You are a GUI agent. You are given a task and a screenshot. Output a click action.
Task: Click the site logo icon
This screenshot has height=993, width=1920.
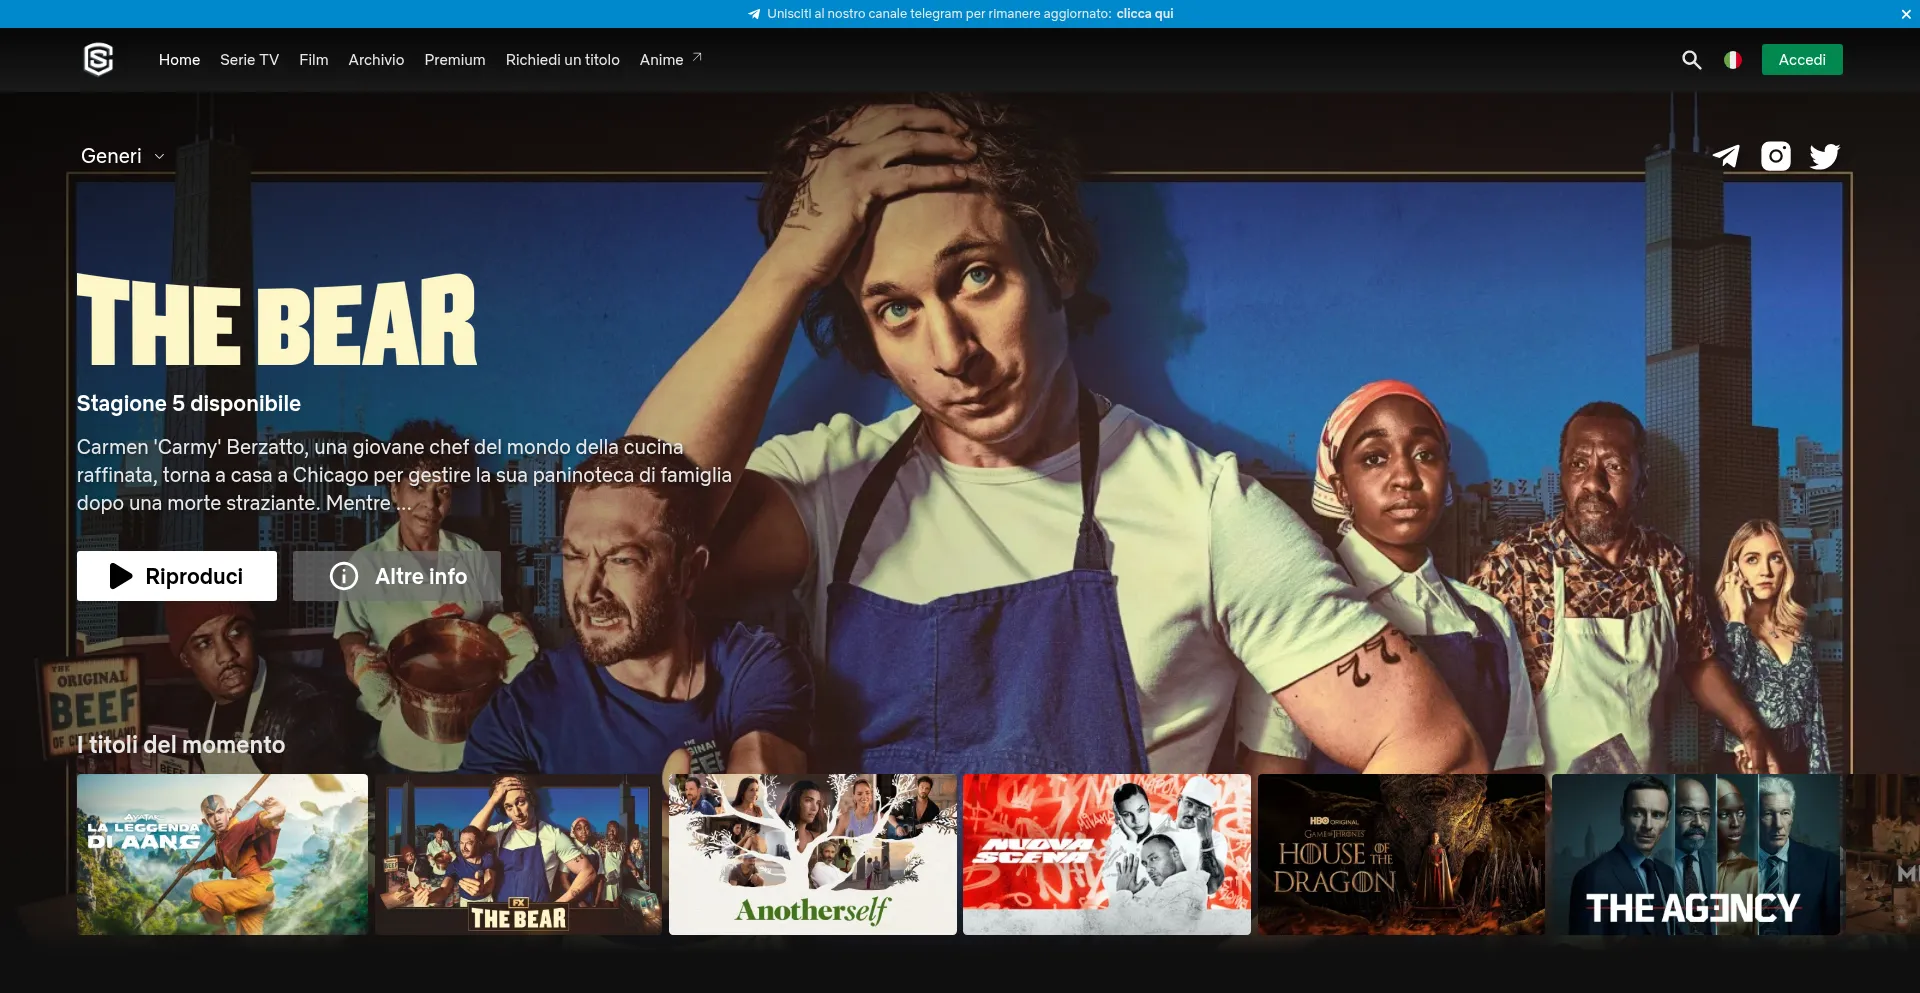tap(98, 60)
